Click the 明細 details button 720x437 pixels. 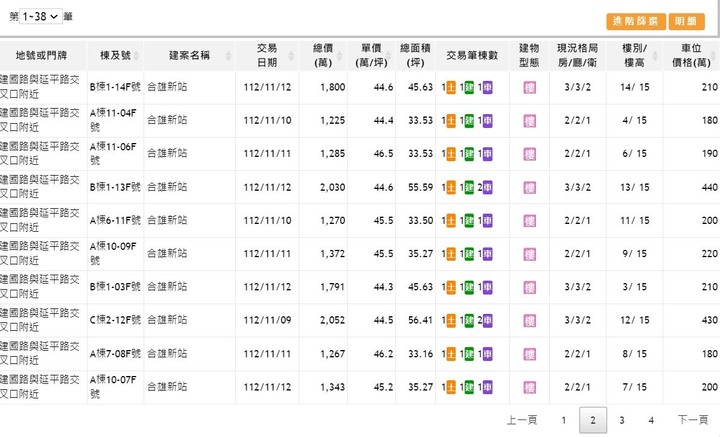686,21
